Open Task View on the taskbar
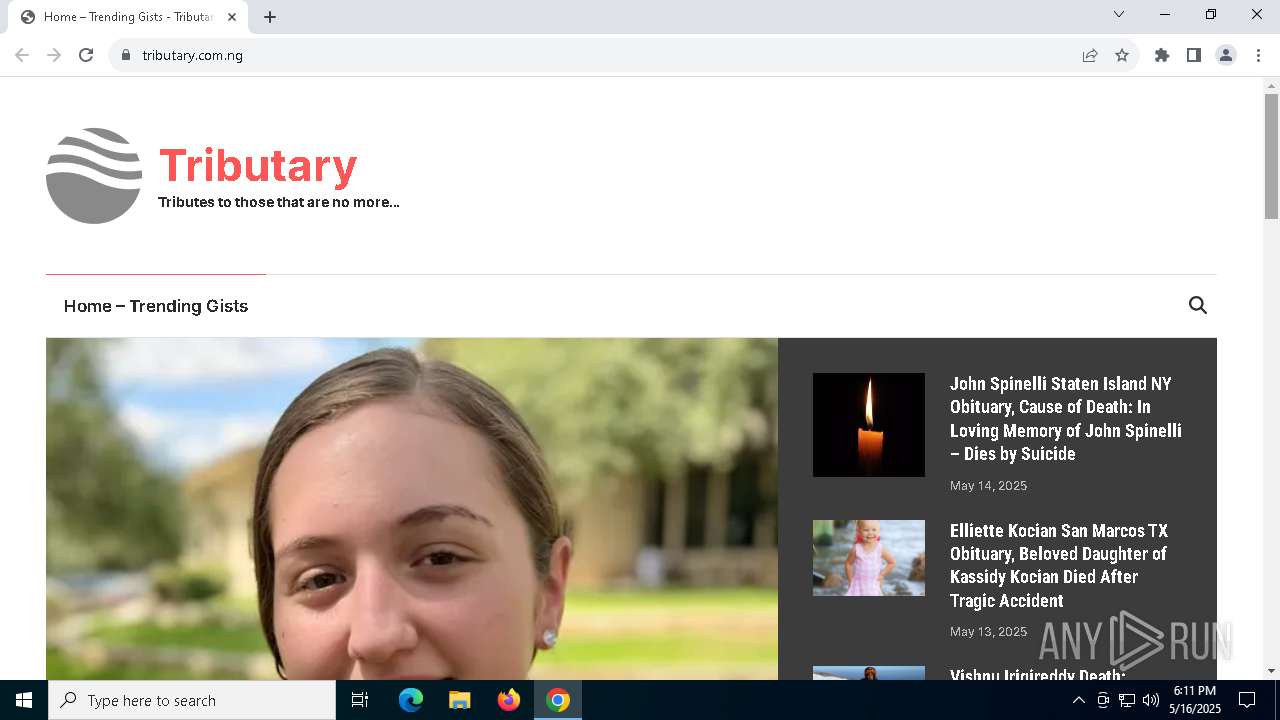Viewport: 1280px width, 720px height. pos(360,700)
